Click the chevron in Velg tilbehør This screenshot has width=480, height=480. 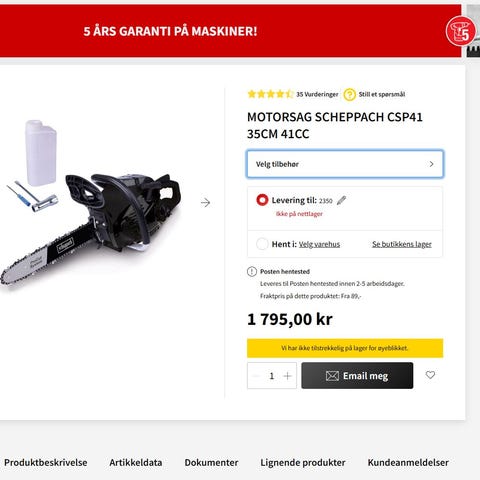pos(431,164)
